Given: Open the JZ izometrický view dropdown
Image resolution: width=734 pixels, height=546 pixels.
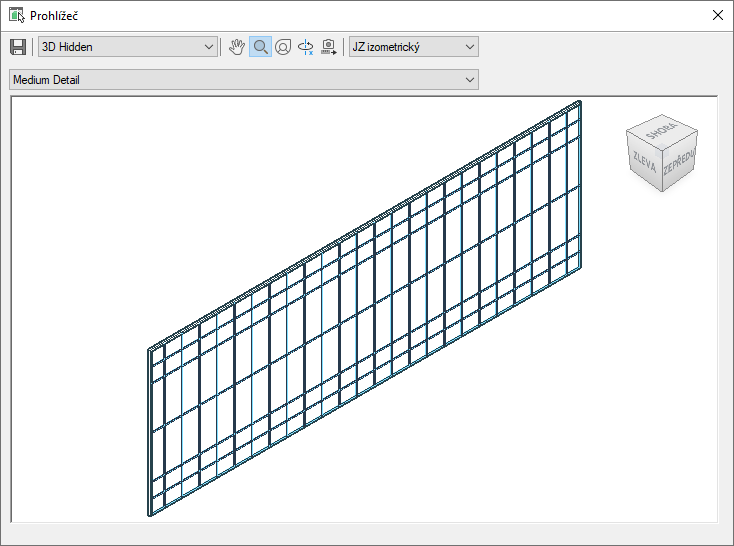Looking at the screenshot, I should 414,47.
